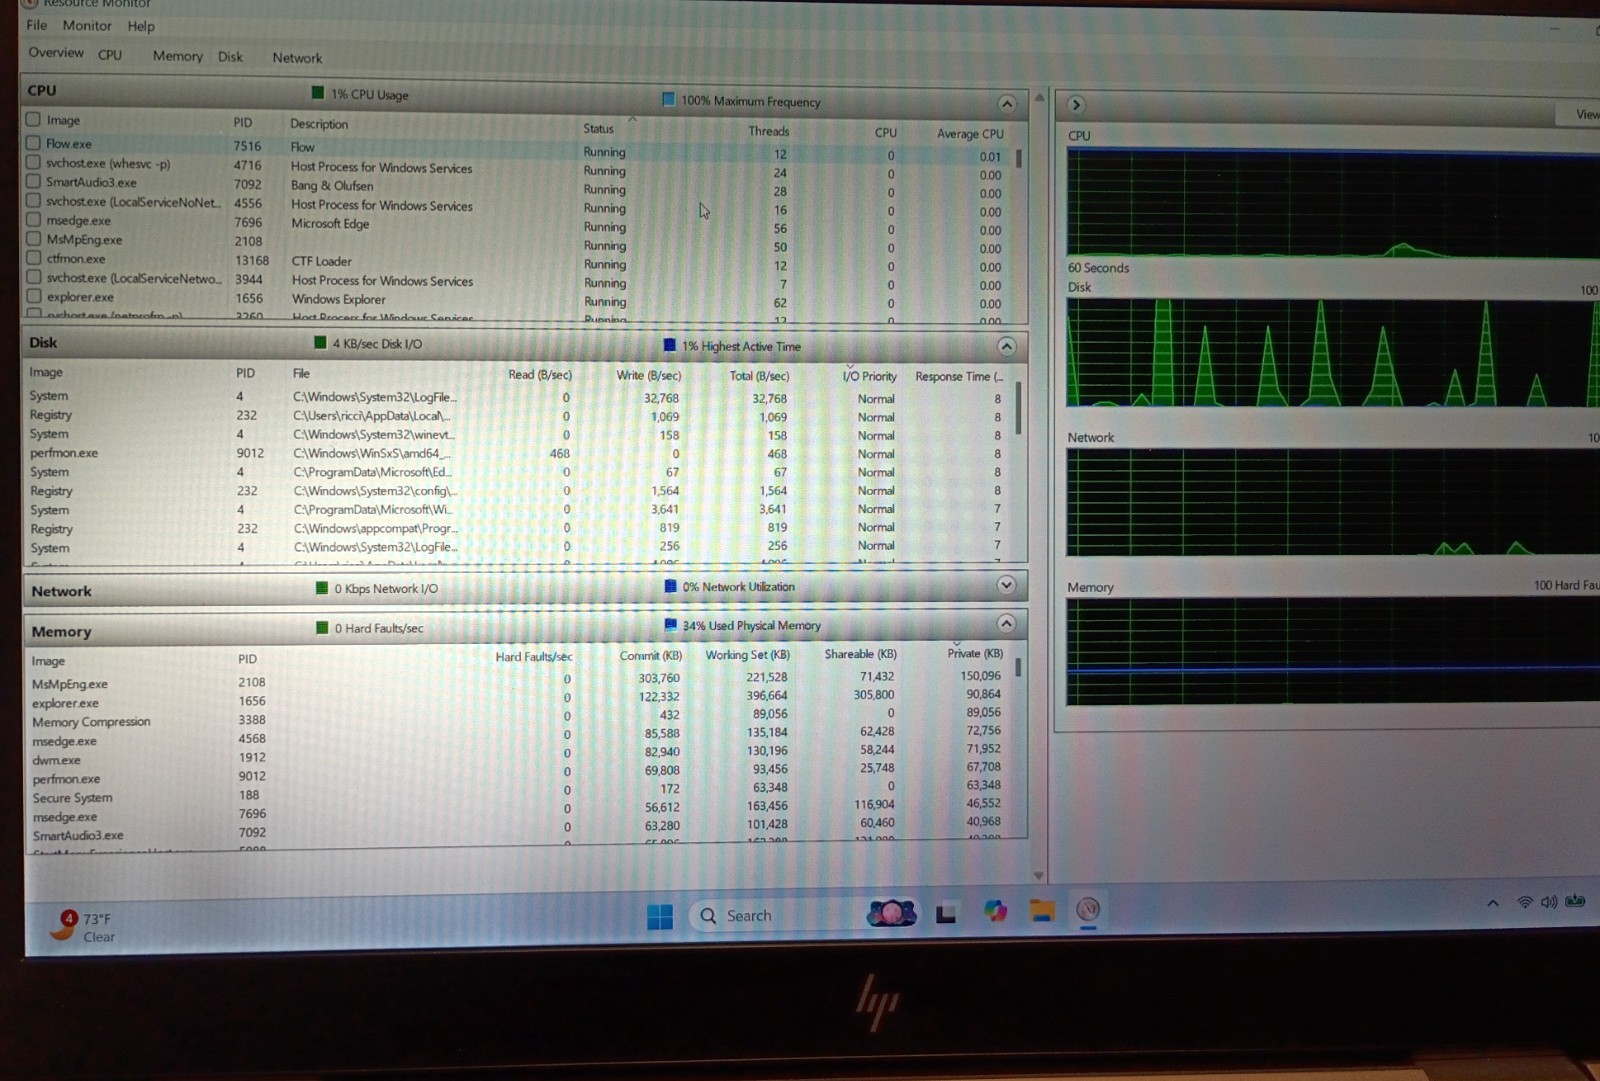This screenshot has height=1081, width=1600.
Task: Click the CPU list vertical scrollbar
Action: click(1019, 230)
